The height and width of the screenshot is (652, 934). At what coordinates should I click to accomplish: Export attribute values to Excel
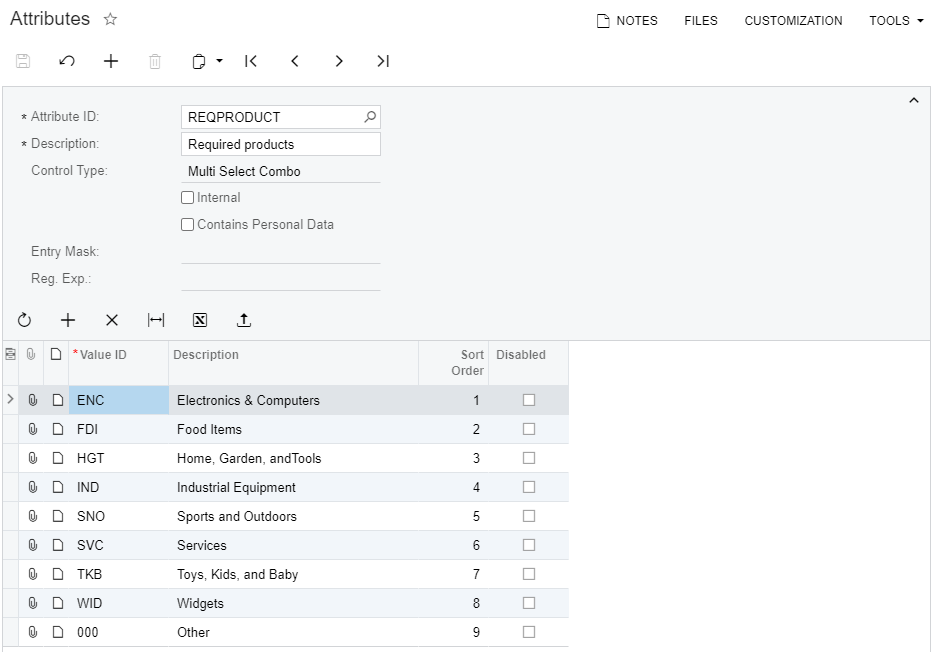coord(200,320)
